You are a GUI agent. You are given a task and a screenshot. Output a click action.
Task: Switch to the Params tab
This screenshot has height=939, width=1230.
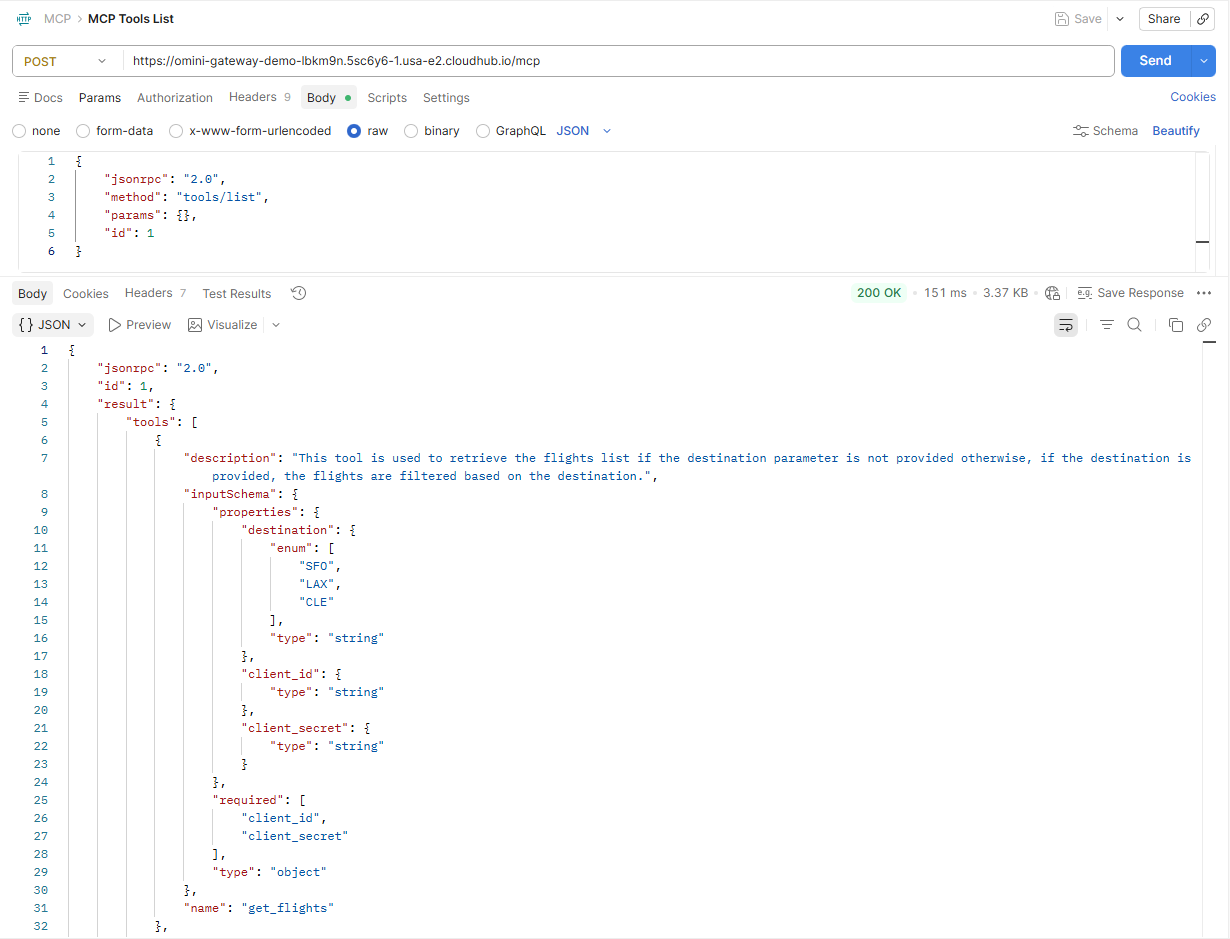coord(100,98)
